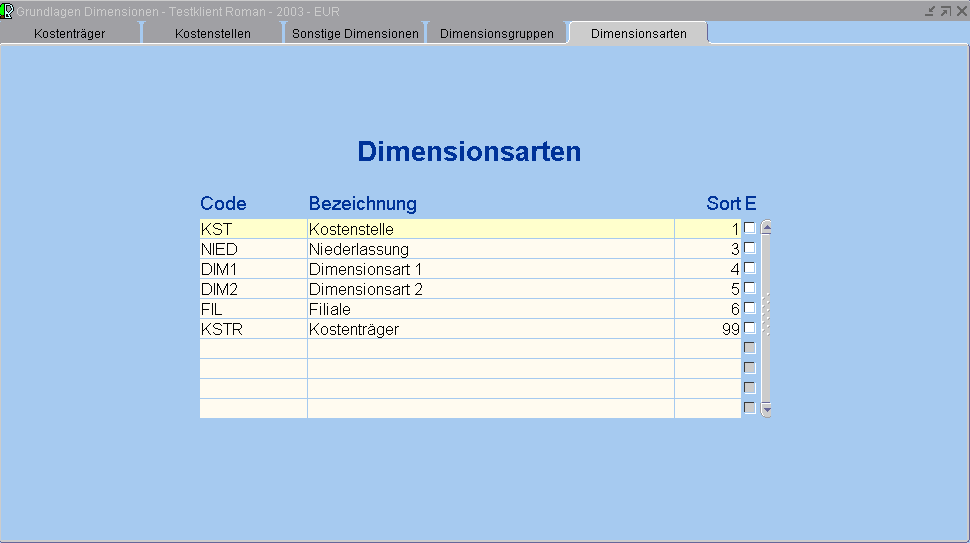Go to the Sonstige Dimensionen tab
970x543 pixels.
point(355,34)
